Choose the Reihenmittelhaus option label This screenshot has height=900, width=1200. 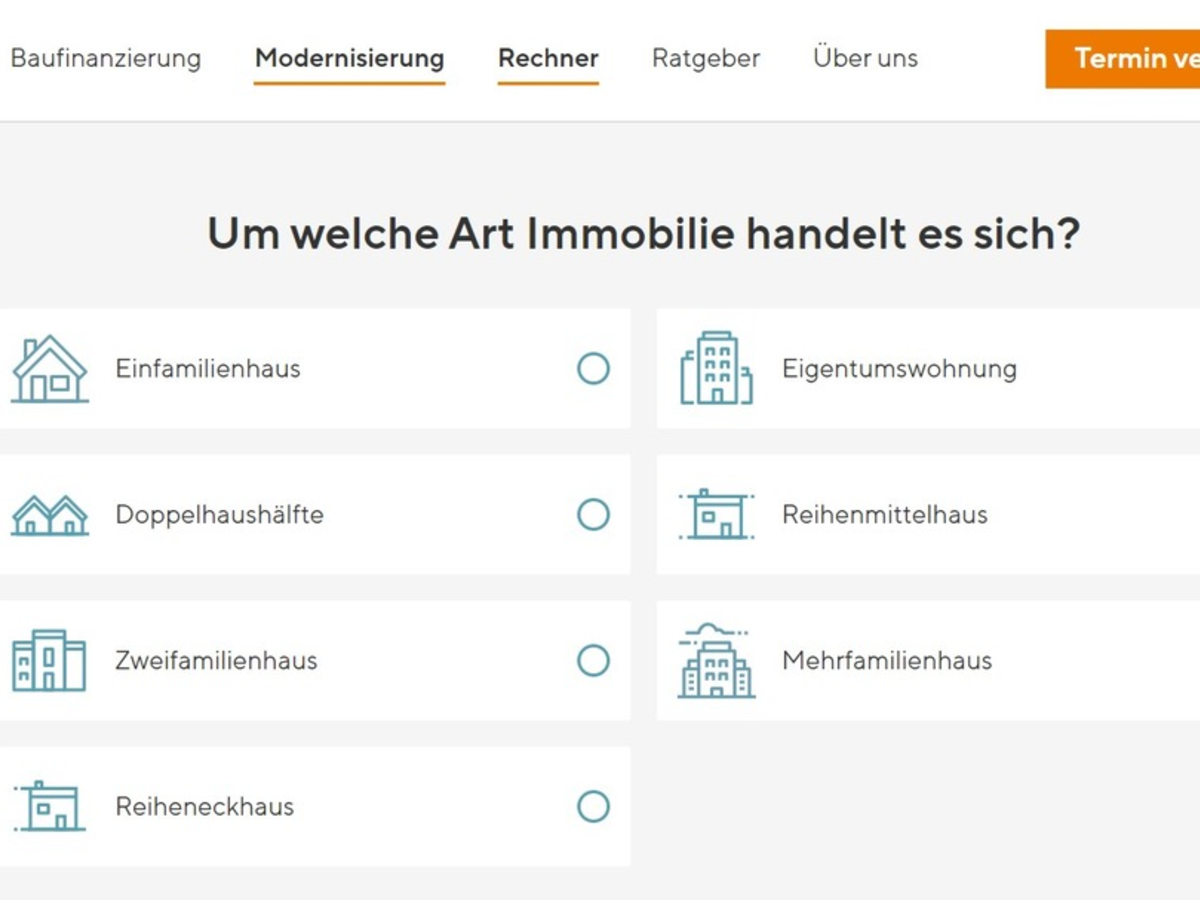[x=884, y=515]
